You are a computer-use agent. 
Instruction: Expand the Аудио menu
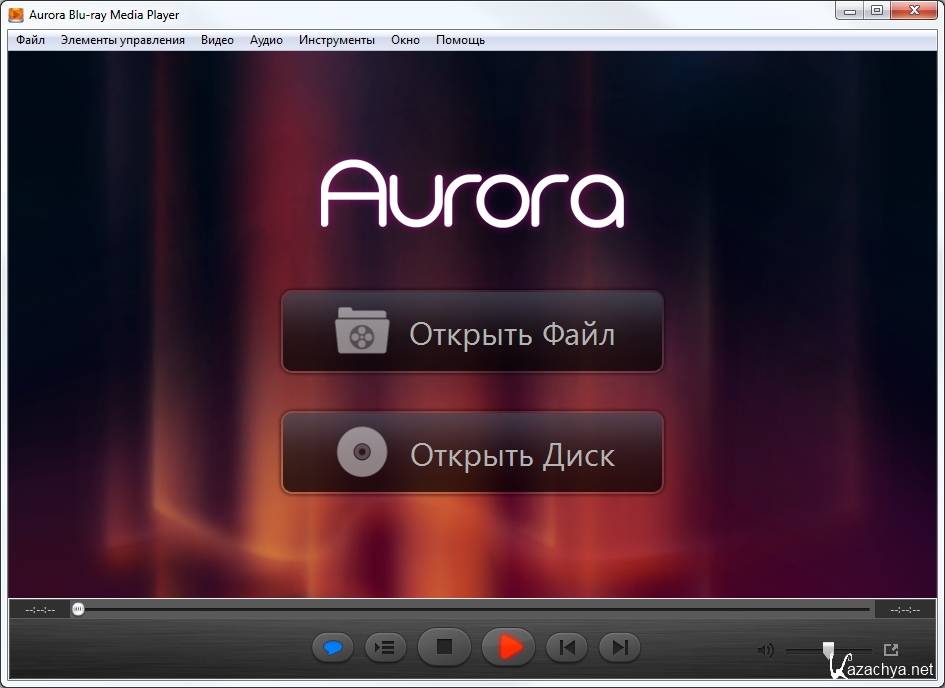266,40
